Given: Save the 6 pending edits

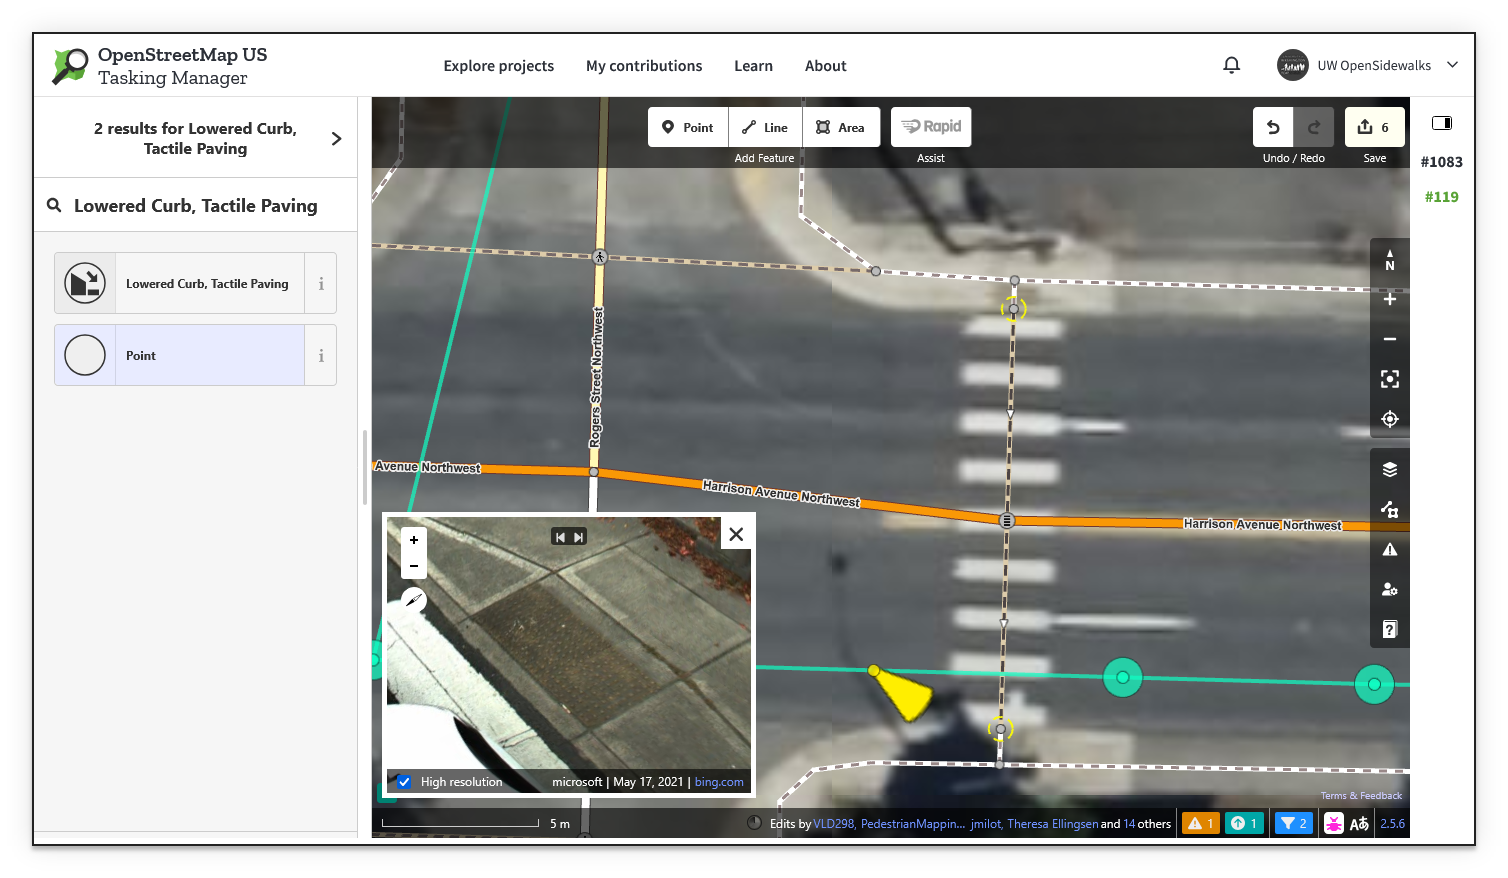Looking at the screenshot, I should tap(1374, 127).
